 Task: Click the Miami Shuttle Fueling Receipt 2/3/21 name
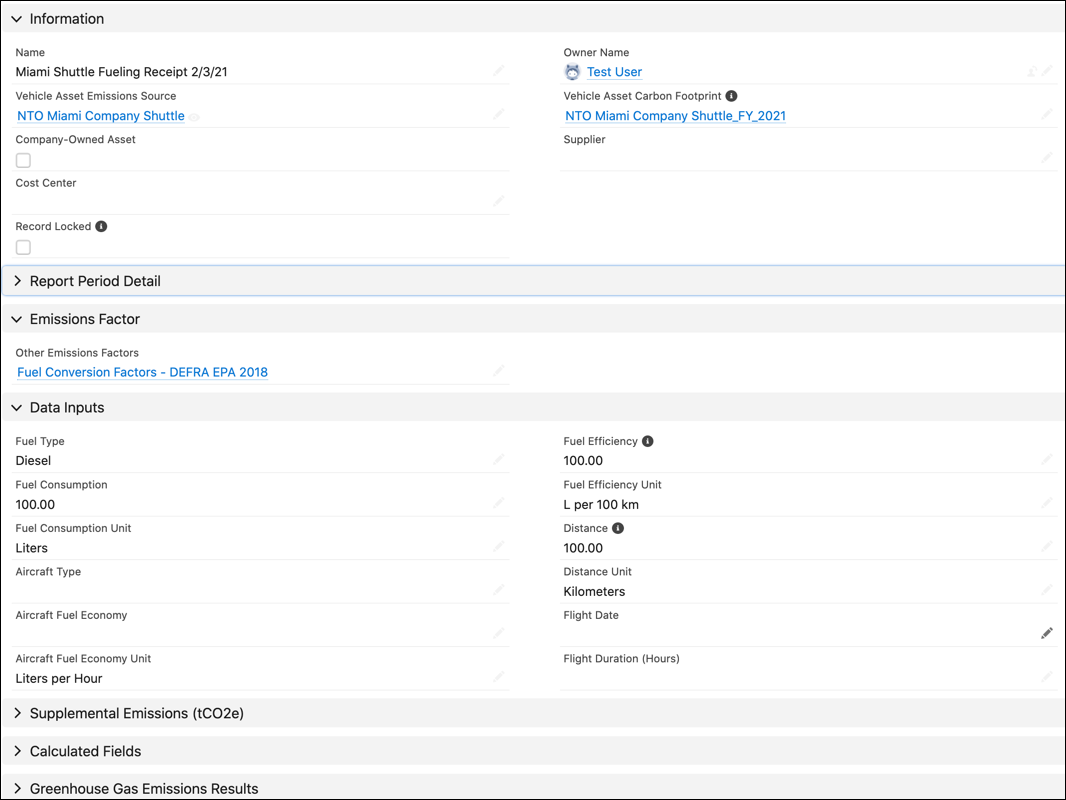[121, 71]
